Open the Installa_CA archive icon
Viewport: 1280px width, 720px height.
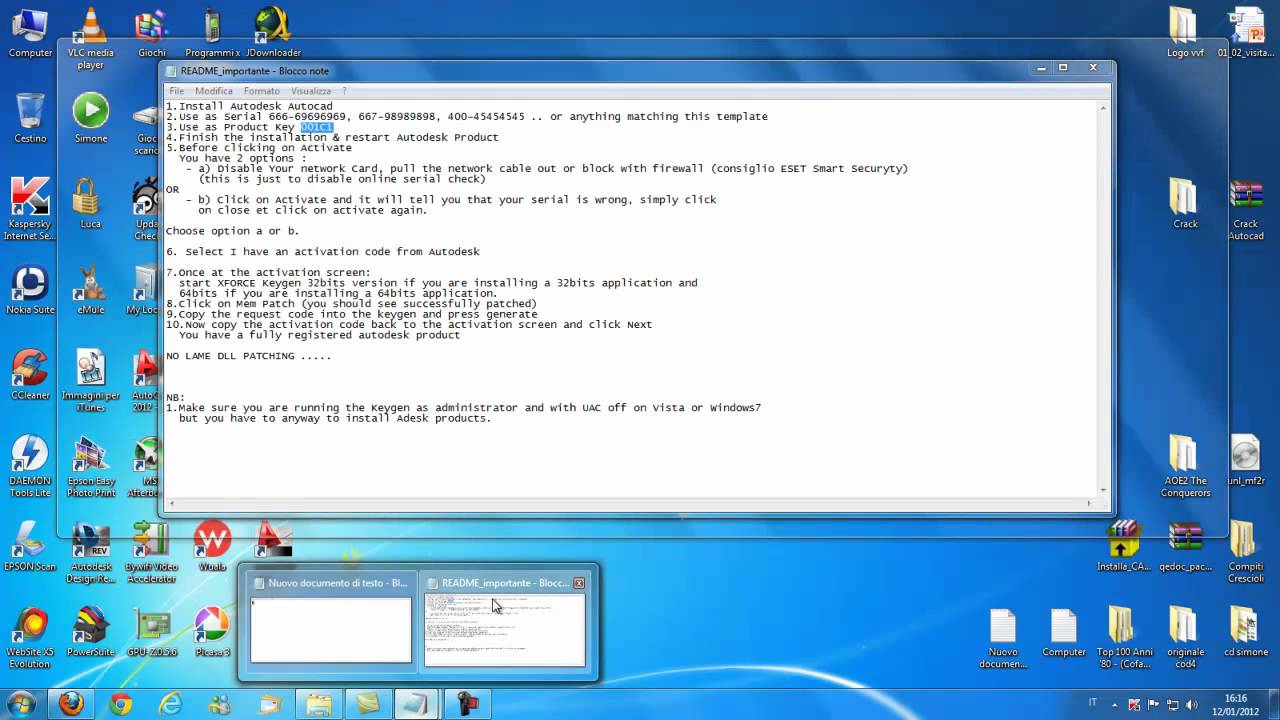(1124, 547)
